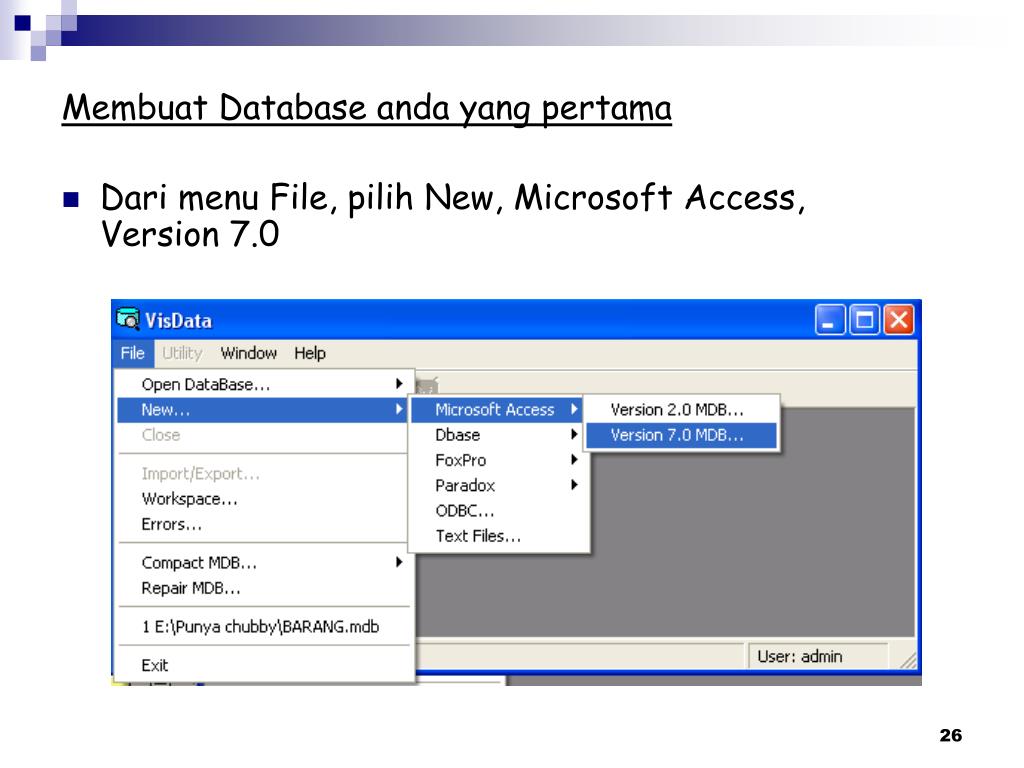Choose Repair MDB... menu entry
The image size is (1024, 768).
coord(263,588)
